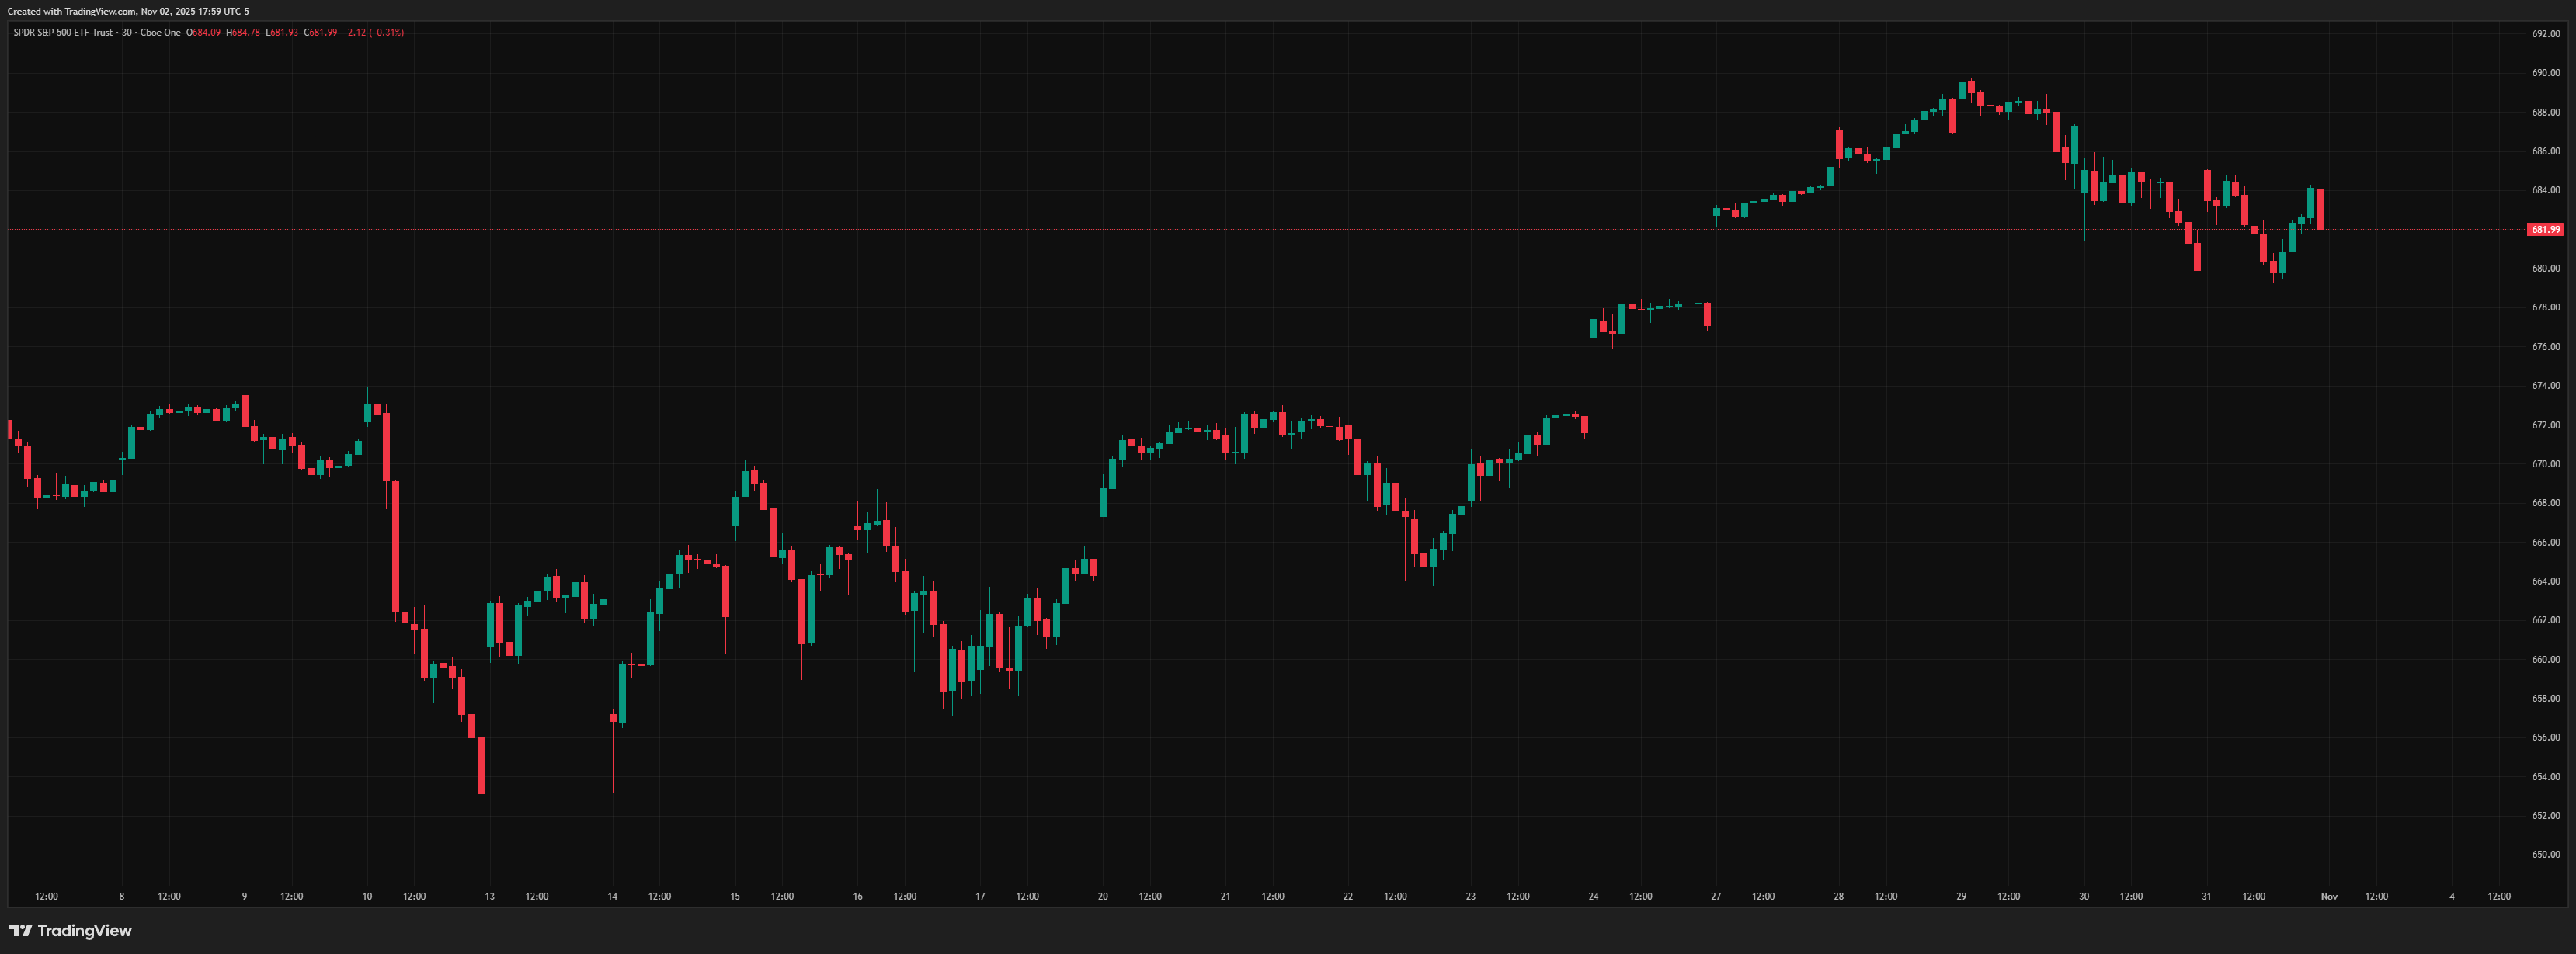2576x954 pixels.
Task: Click the 650.00 label on price axis
Action: 2545,855
